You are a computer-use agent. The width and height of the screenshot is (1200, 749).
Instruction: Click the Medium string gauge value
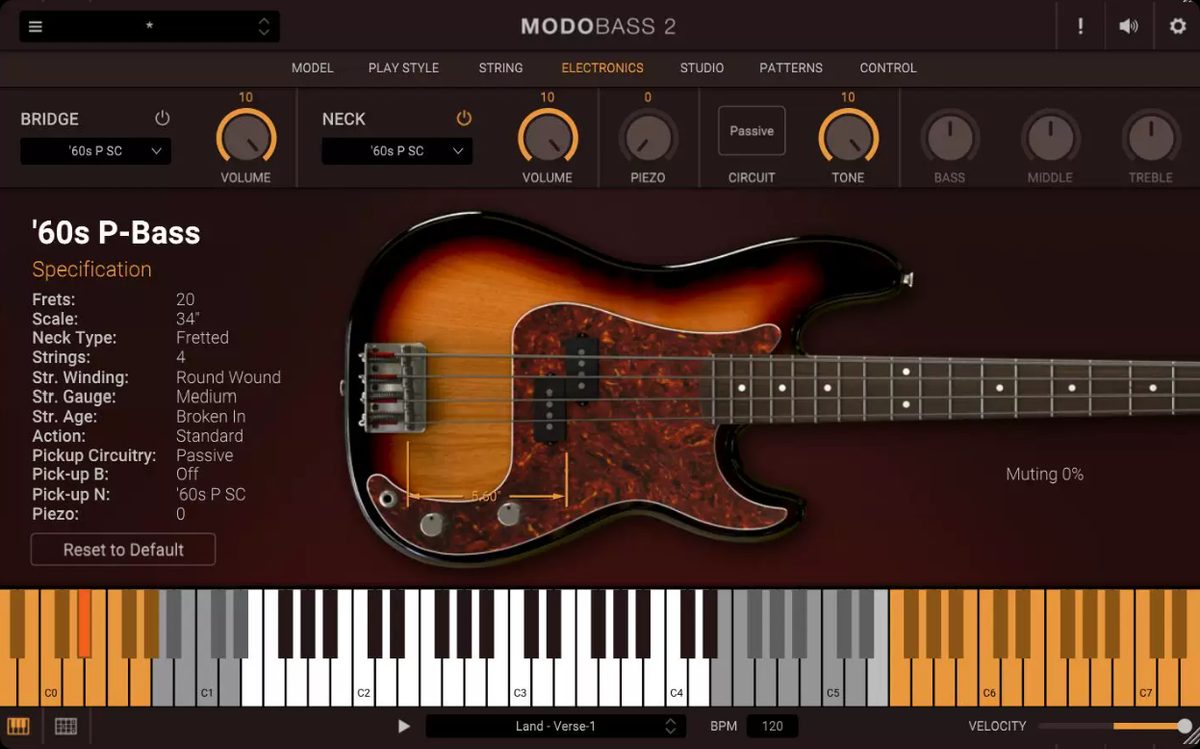point(205,397)
